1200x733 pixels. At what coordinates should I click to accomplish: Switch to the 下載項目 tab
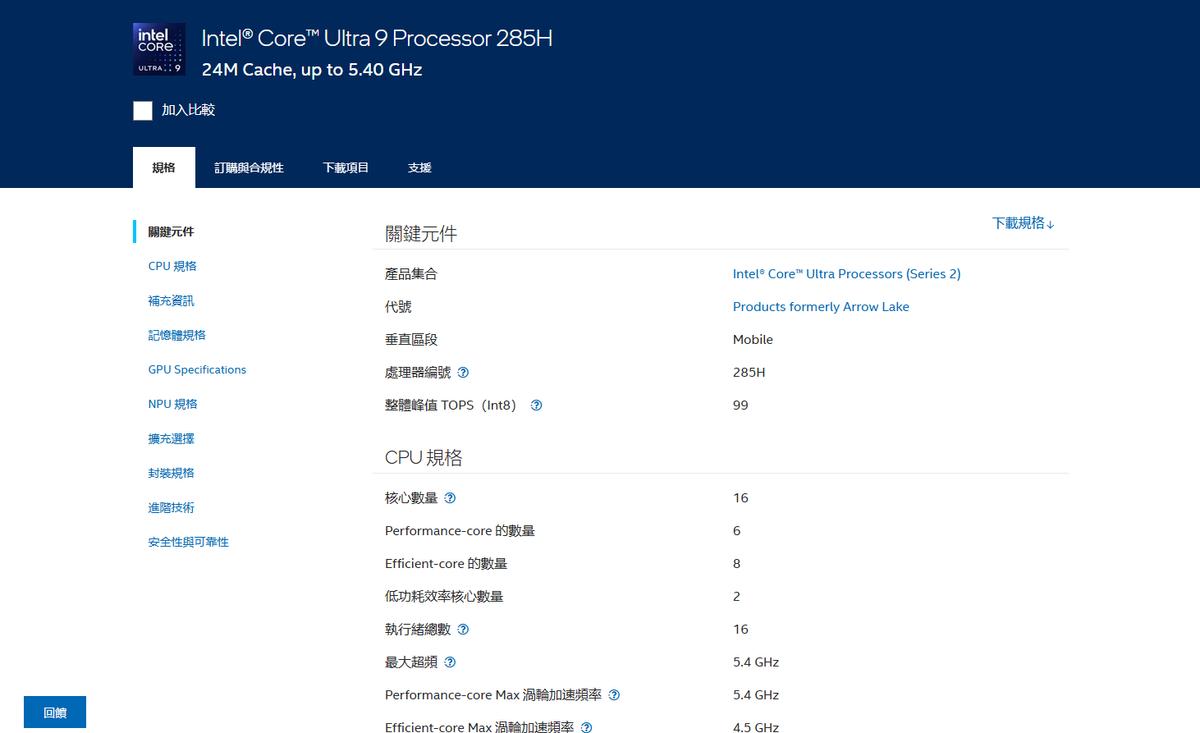coord(346,168)
